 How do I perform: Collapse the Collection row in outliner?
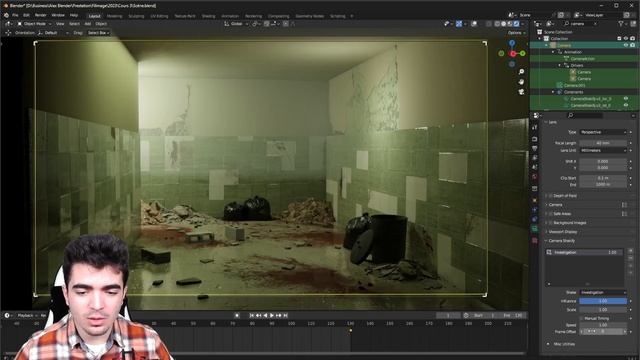pos(540,38)
